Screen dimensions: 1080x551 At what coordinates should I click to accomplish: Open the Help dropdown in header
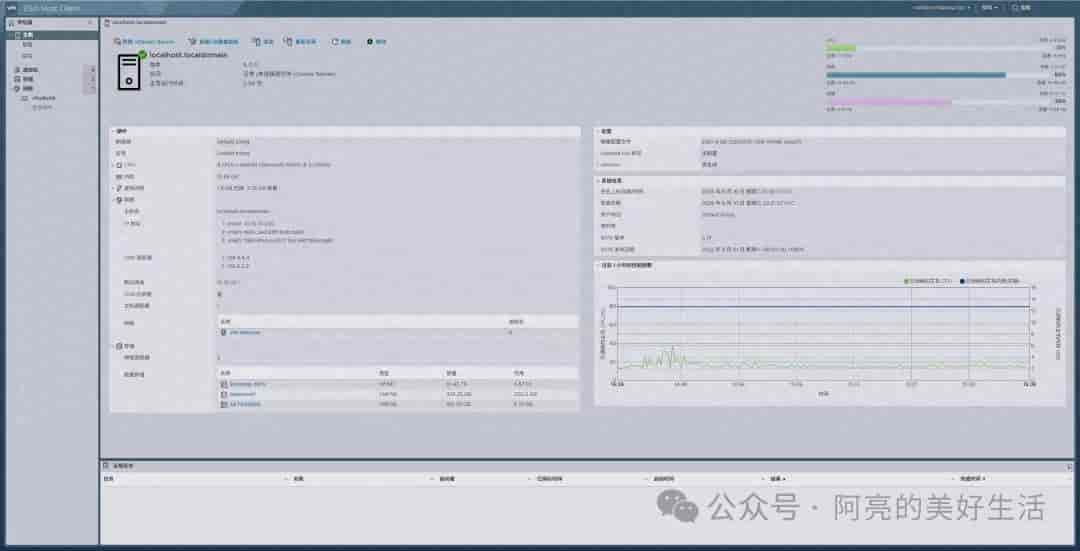point(990,8)
